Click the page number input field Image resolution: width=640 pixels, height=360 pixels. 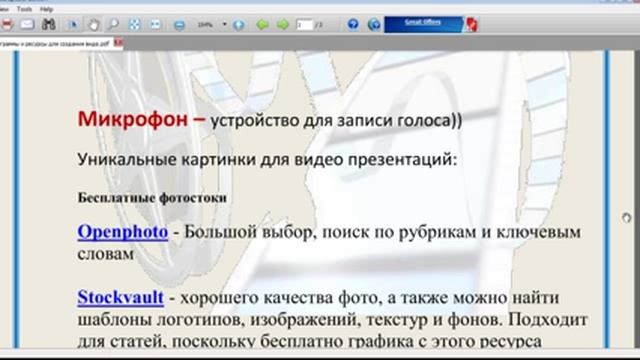pos(304,25)
